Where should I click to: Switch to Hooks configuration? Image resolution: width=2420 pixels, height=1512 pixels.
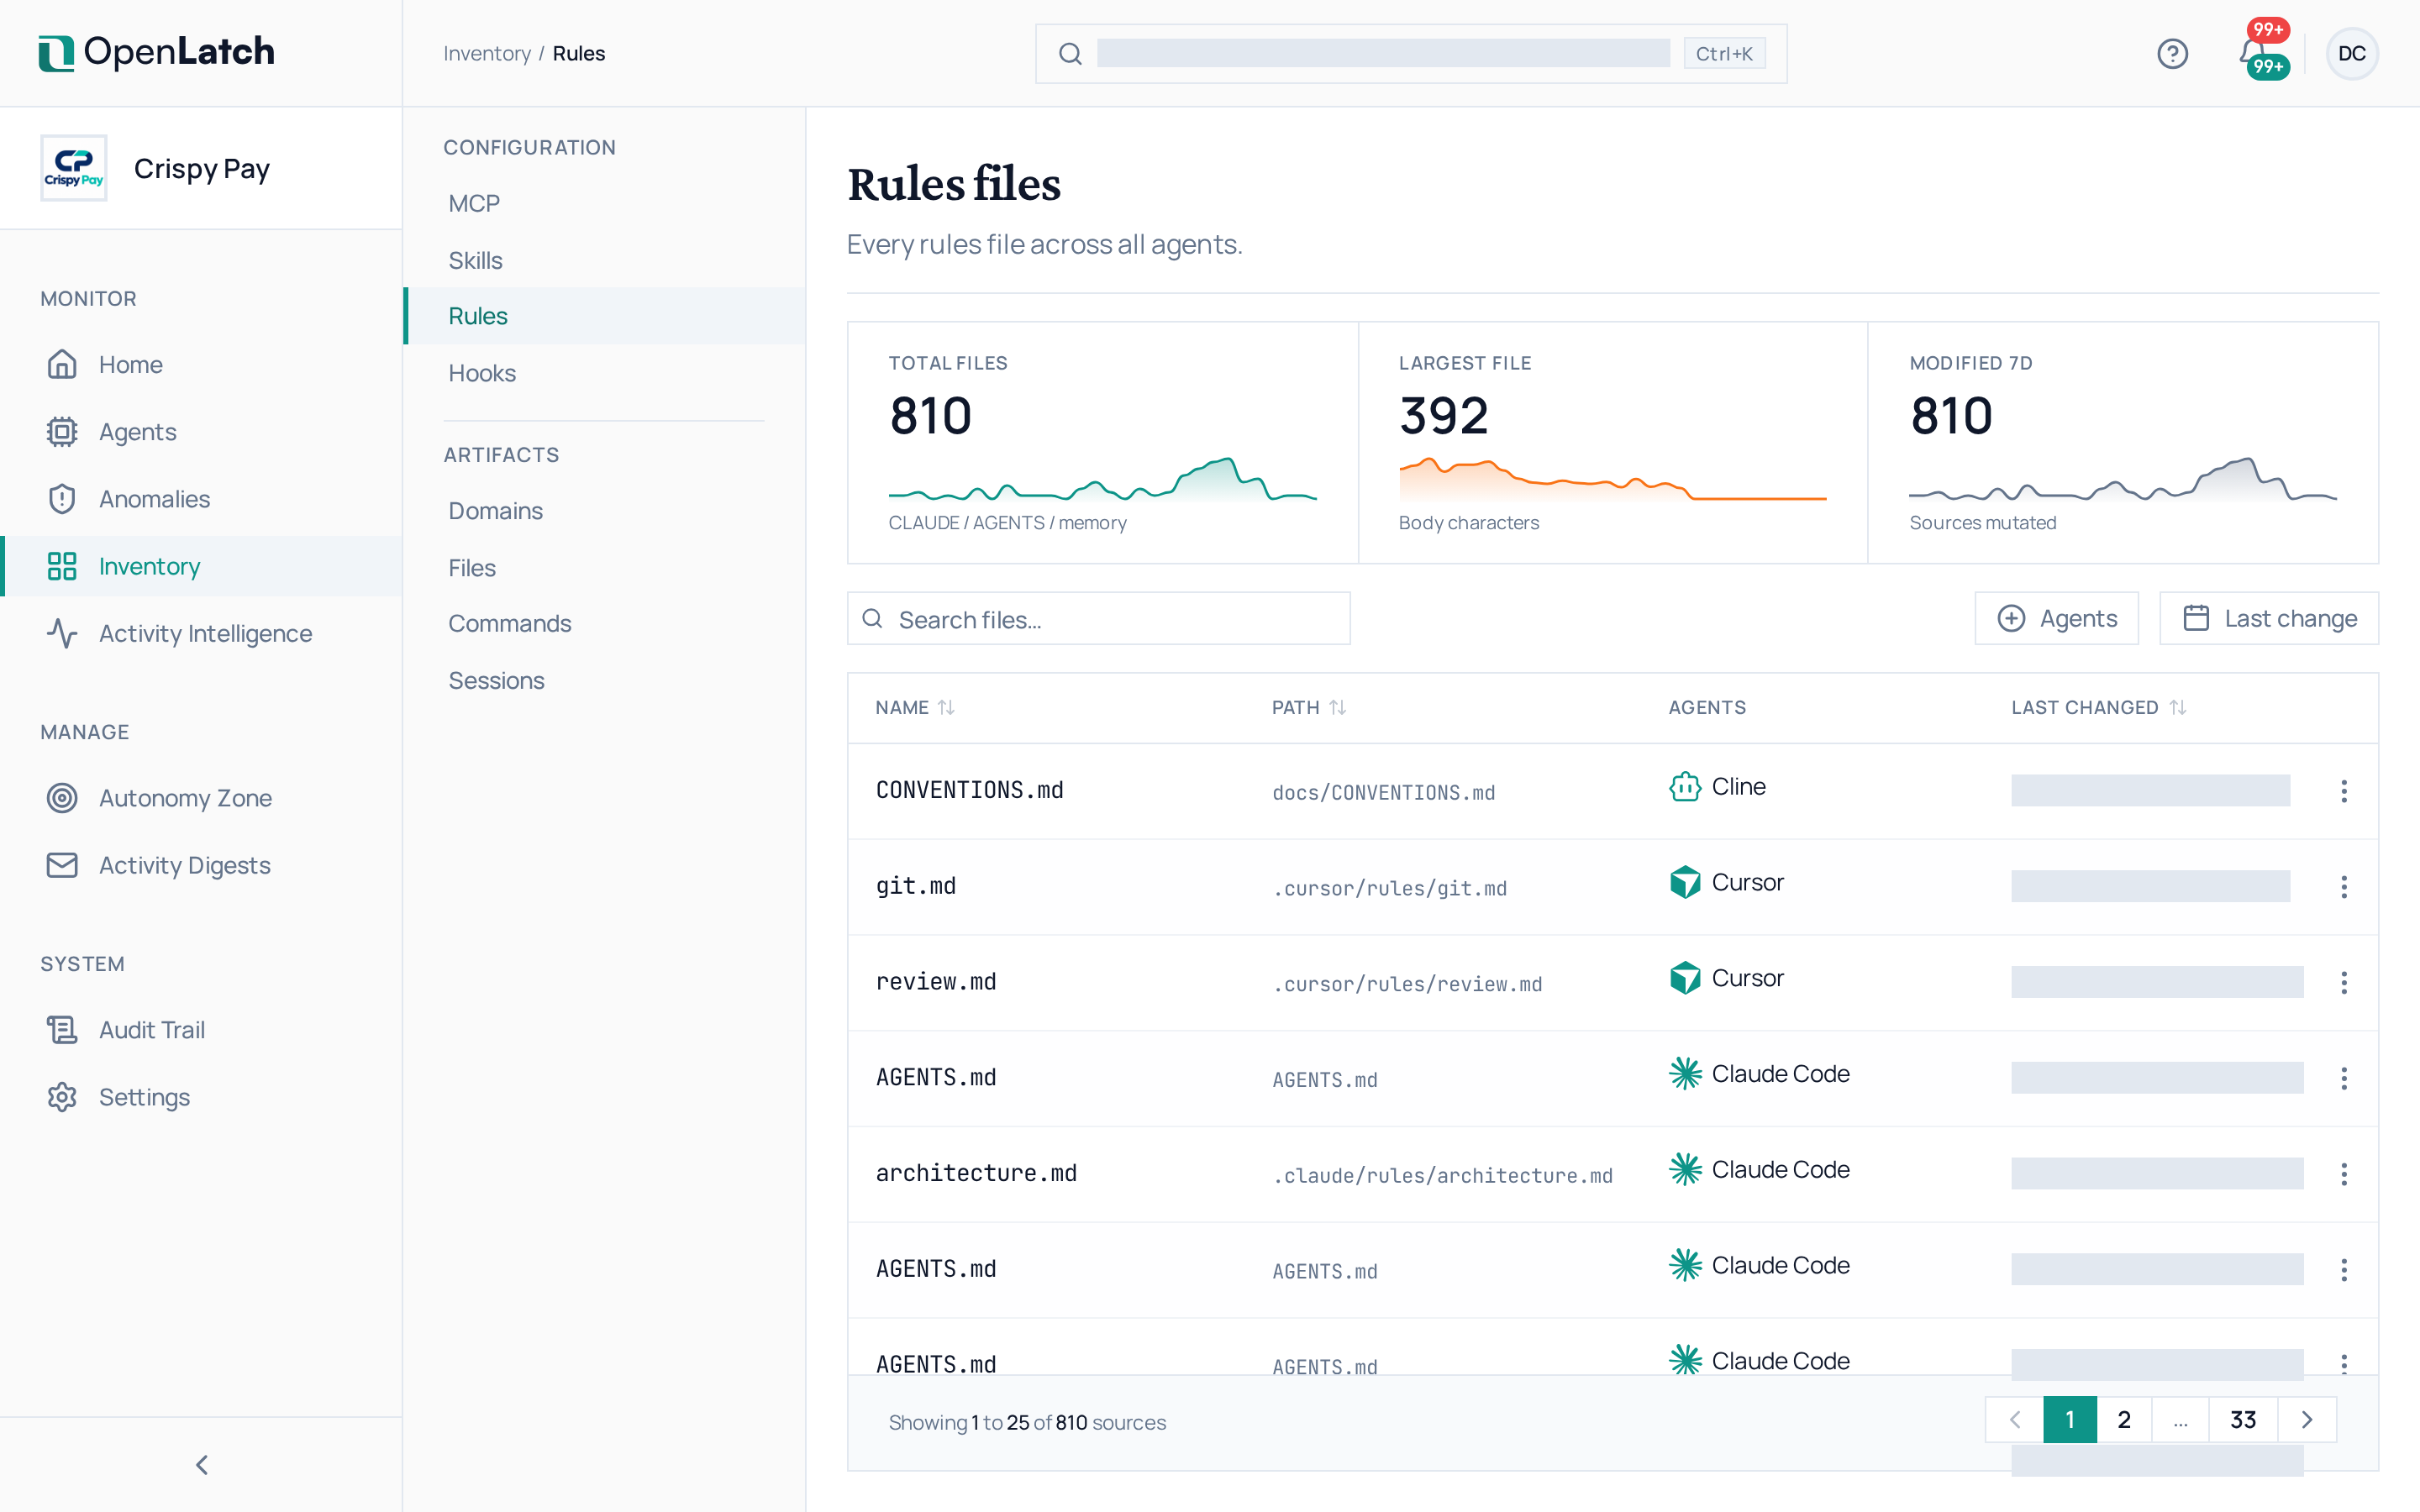pos(604,373)
